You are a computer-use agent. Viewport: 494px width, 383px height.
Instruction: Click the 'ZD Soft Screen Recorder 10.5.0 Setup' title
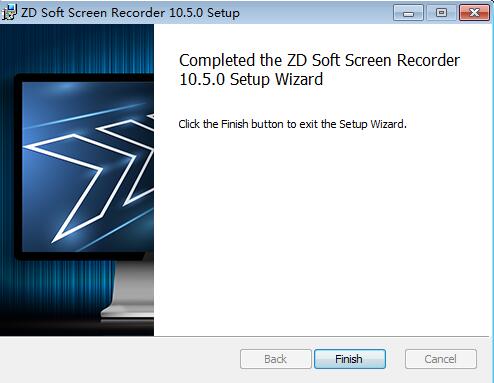130,13
